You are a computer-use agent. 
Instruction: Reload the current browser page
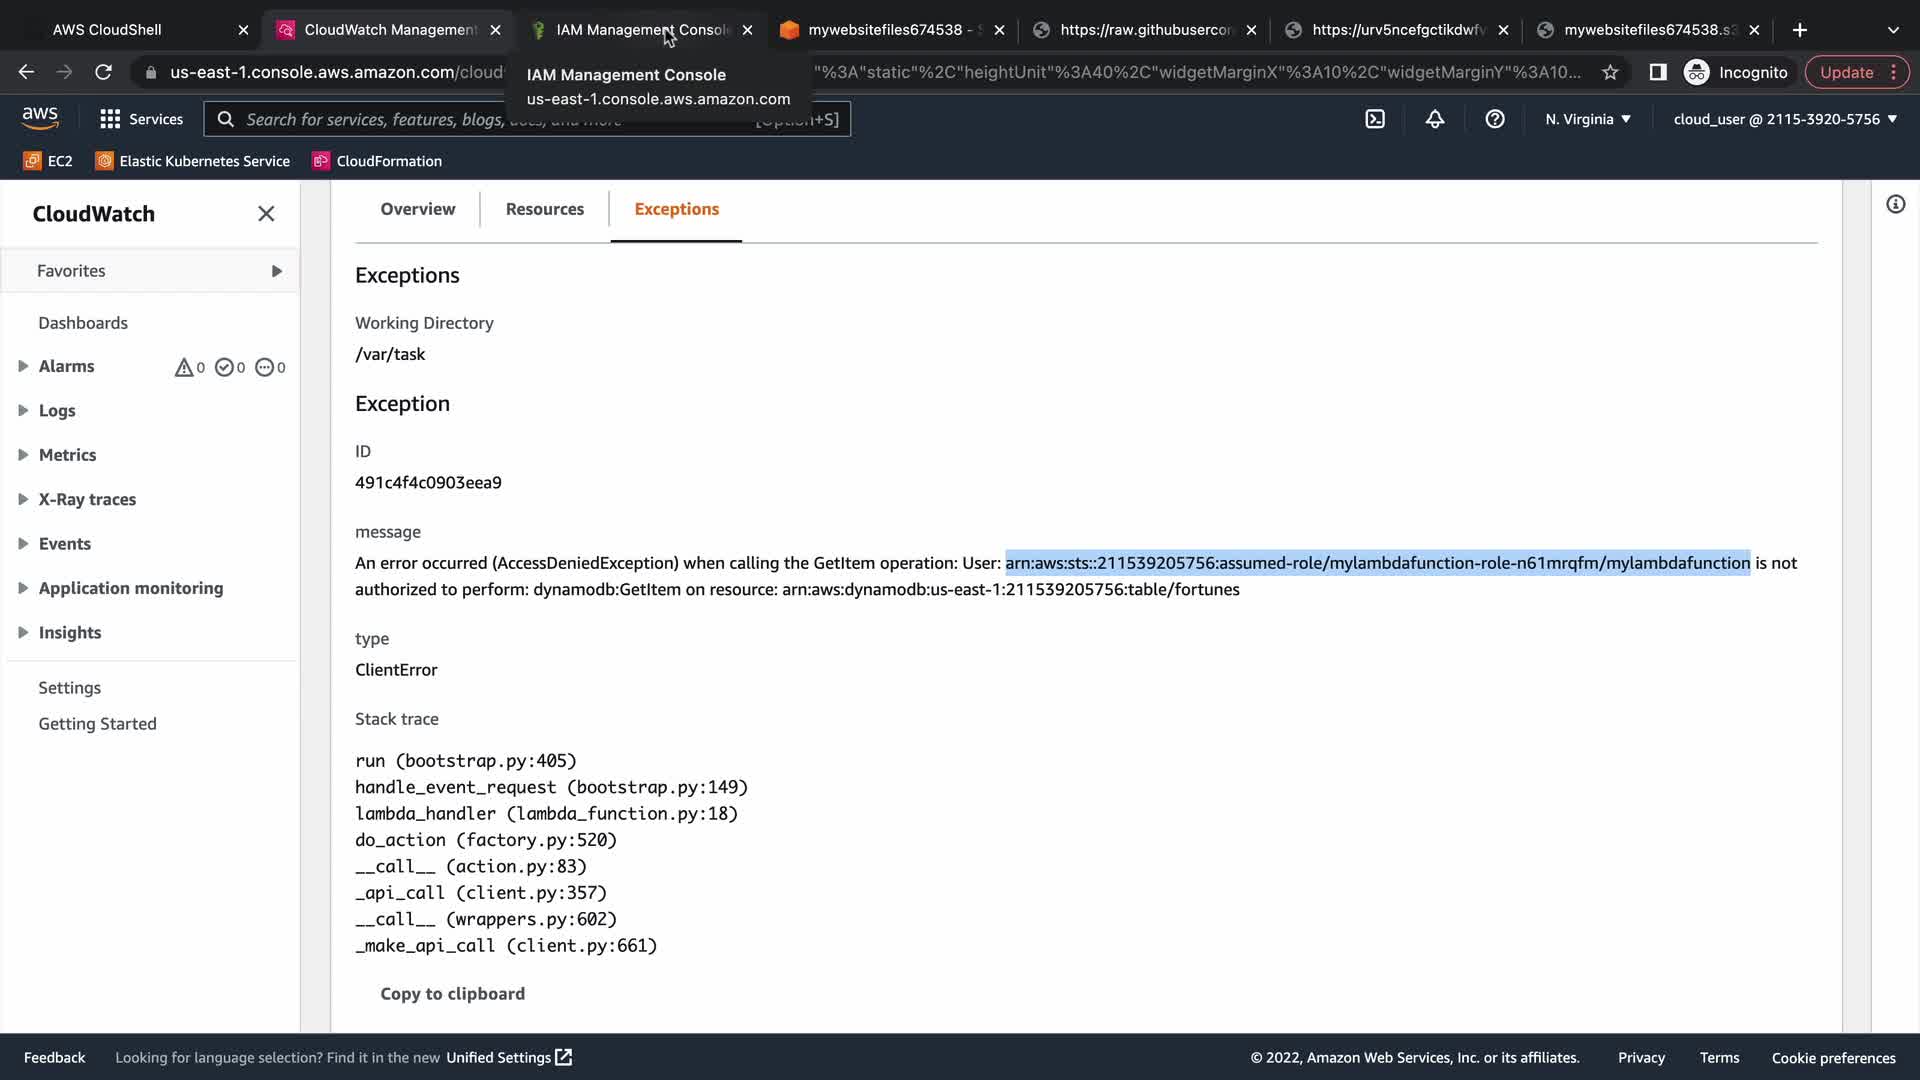coord(103,72)
